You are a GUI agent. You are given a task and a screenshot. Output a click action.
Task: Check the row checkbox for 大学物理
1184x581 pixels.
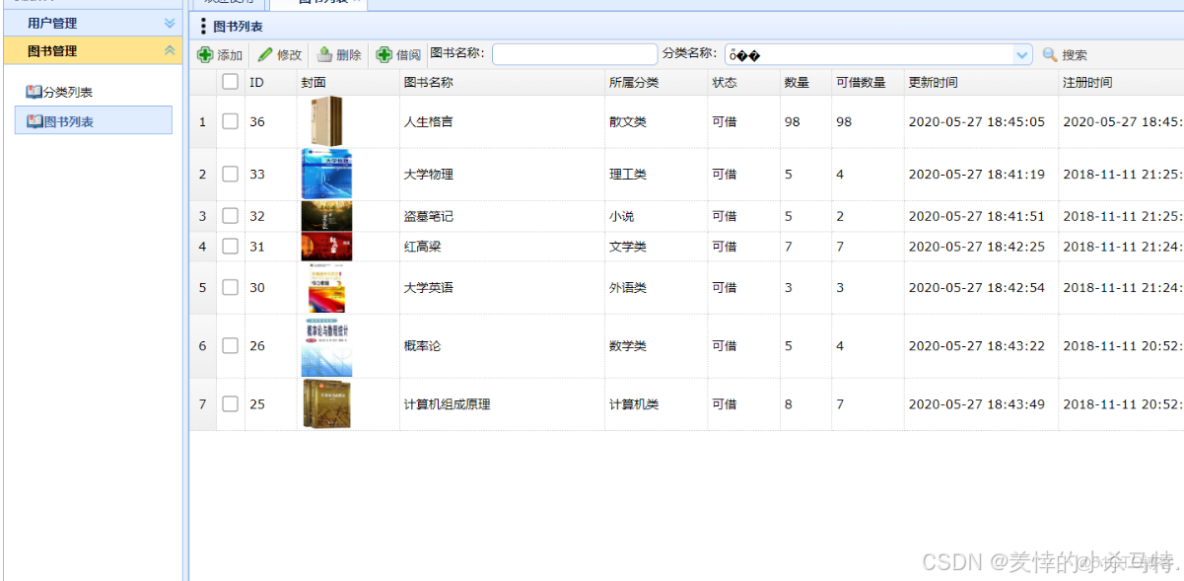pyautogui.click(x=228, y=173)
